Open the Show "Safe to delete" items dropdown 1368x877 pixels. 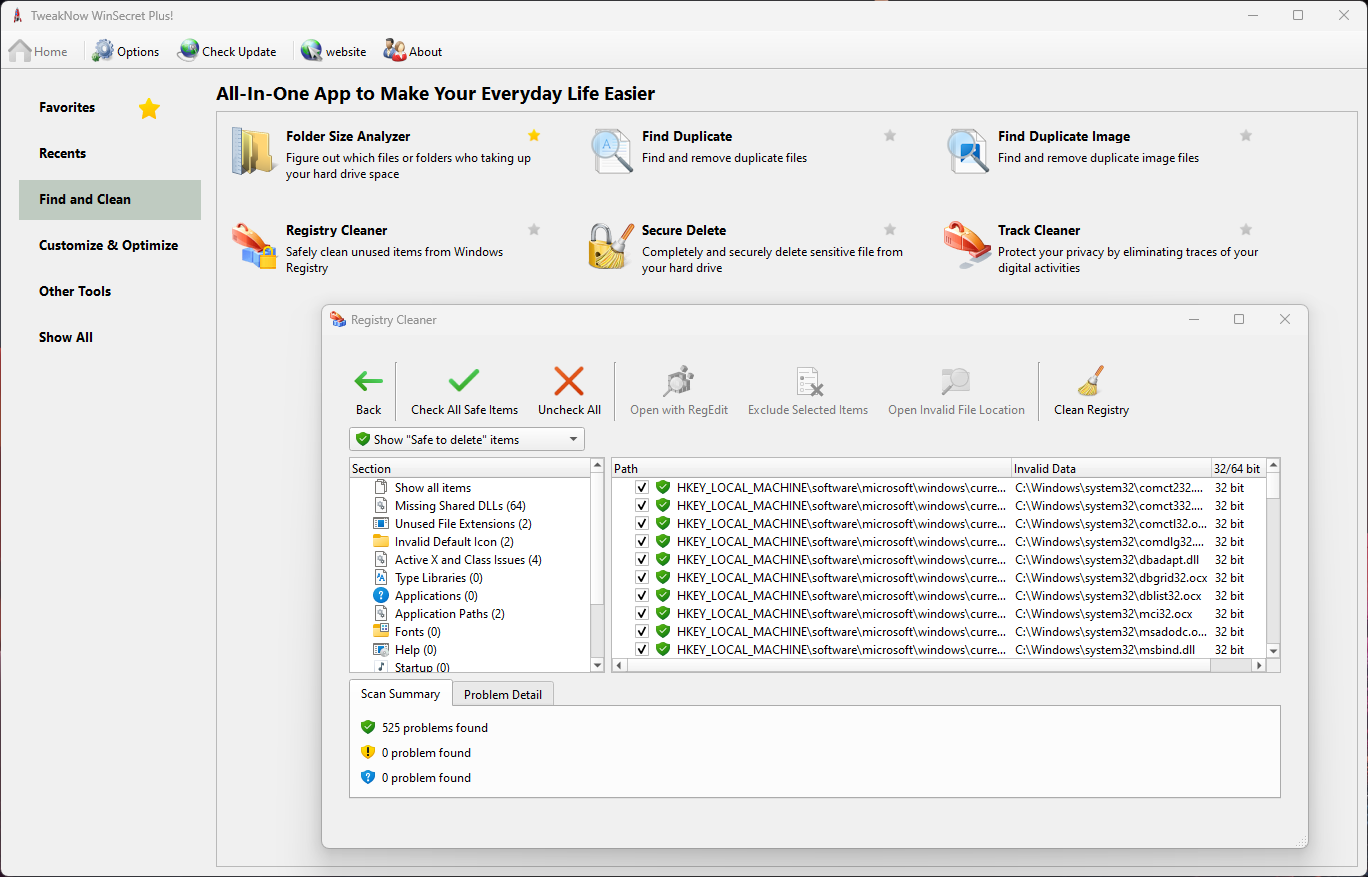point(467,439)
